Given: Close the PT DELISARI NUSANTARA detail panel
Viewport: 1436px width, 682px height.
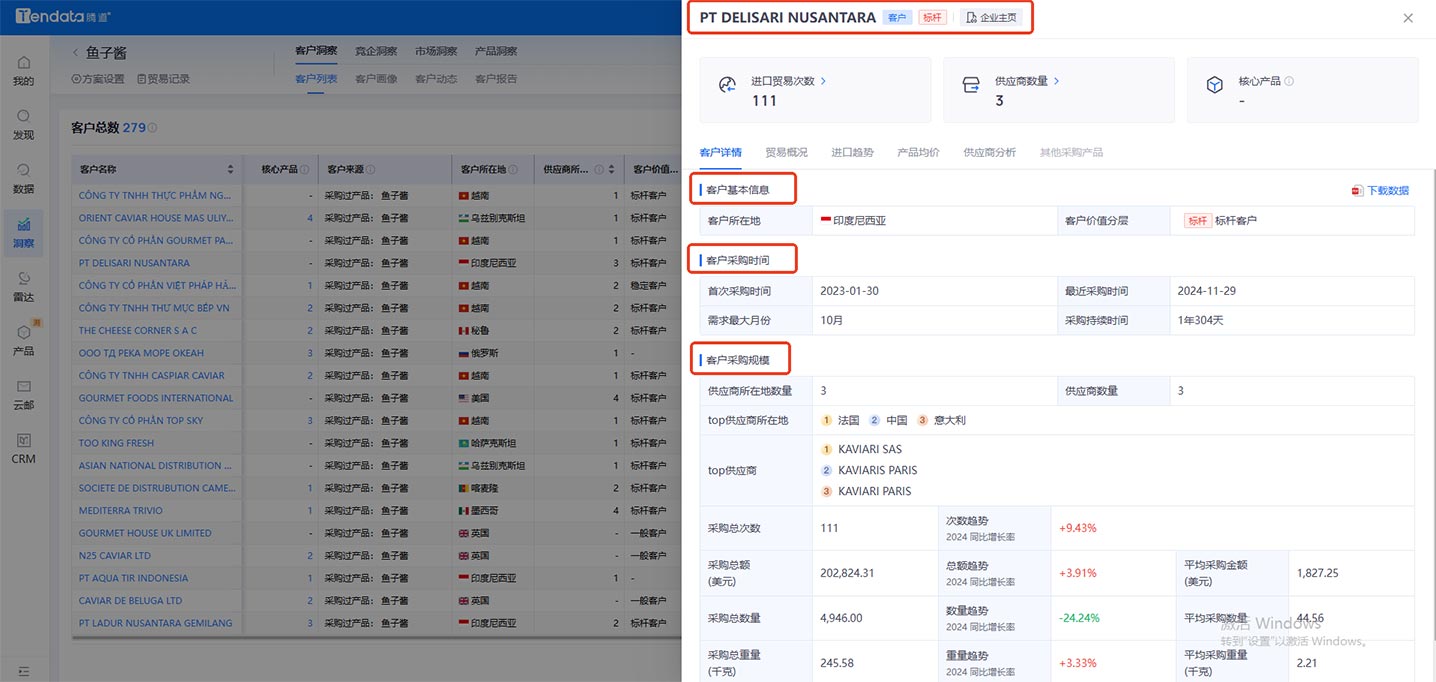Looking at the screenshot, I should click(1408, 18).
